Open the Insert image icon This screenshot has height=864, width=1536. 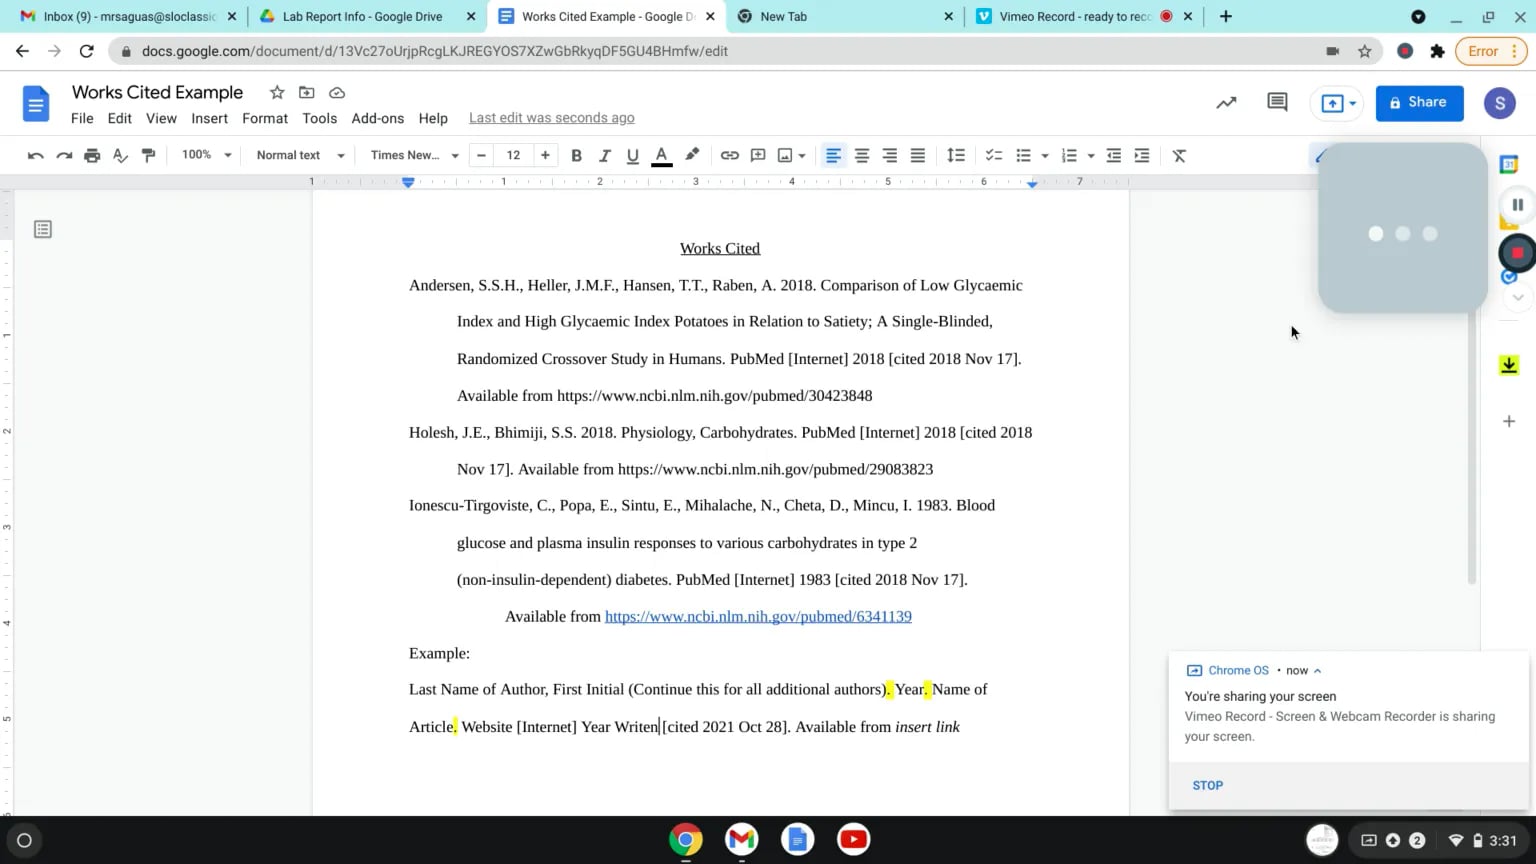pyautogui.click(x=785, y=155)
